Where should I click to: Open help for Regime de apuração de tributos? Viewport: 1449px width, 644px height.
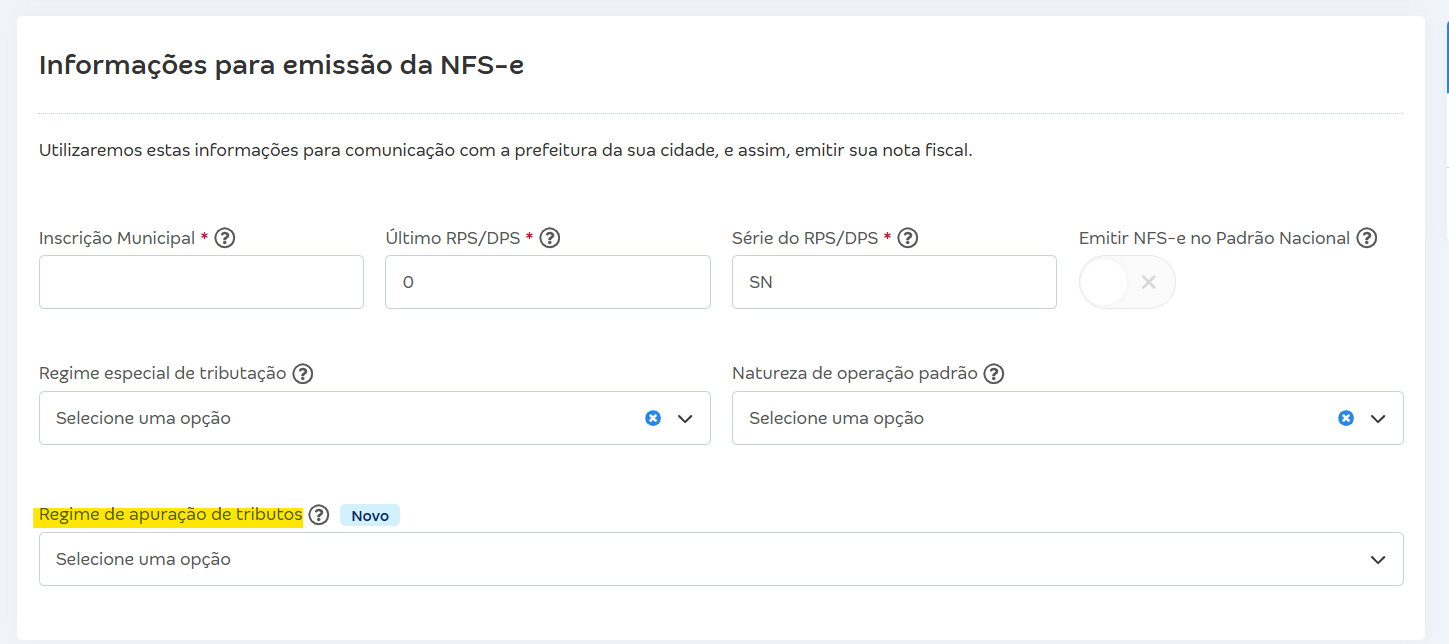coord(320,514)
